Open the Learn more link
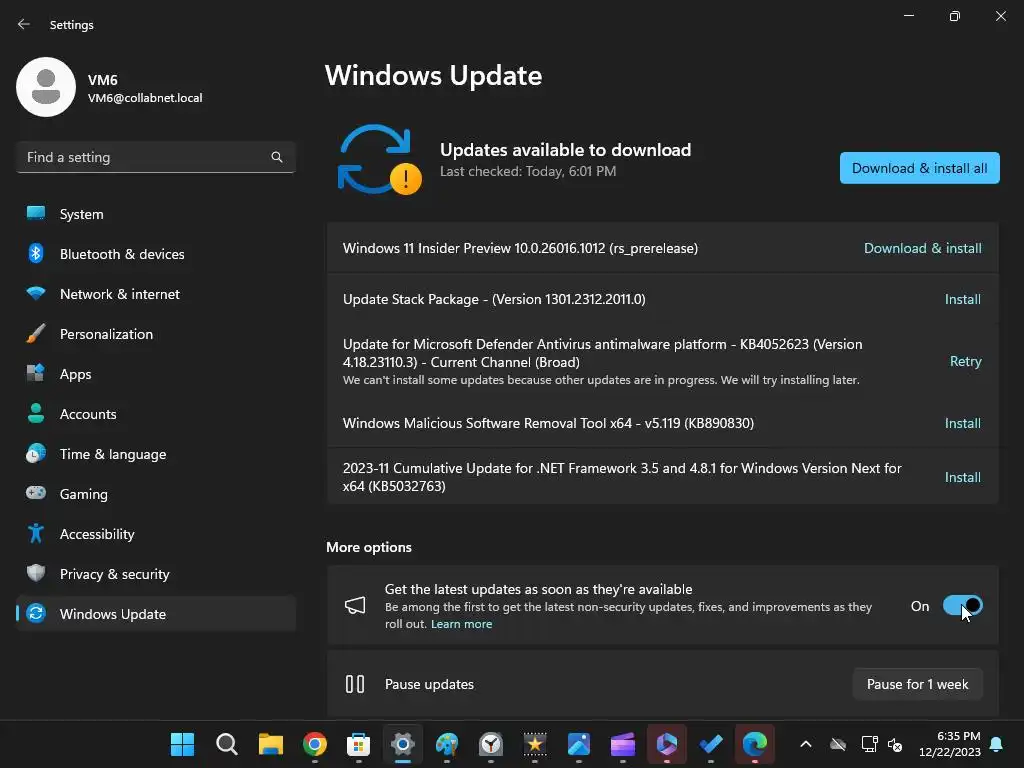 click(461, 624)
